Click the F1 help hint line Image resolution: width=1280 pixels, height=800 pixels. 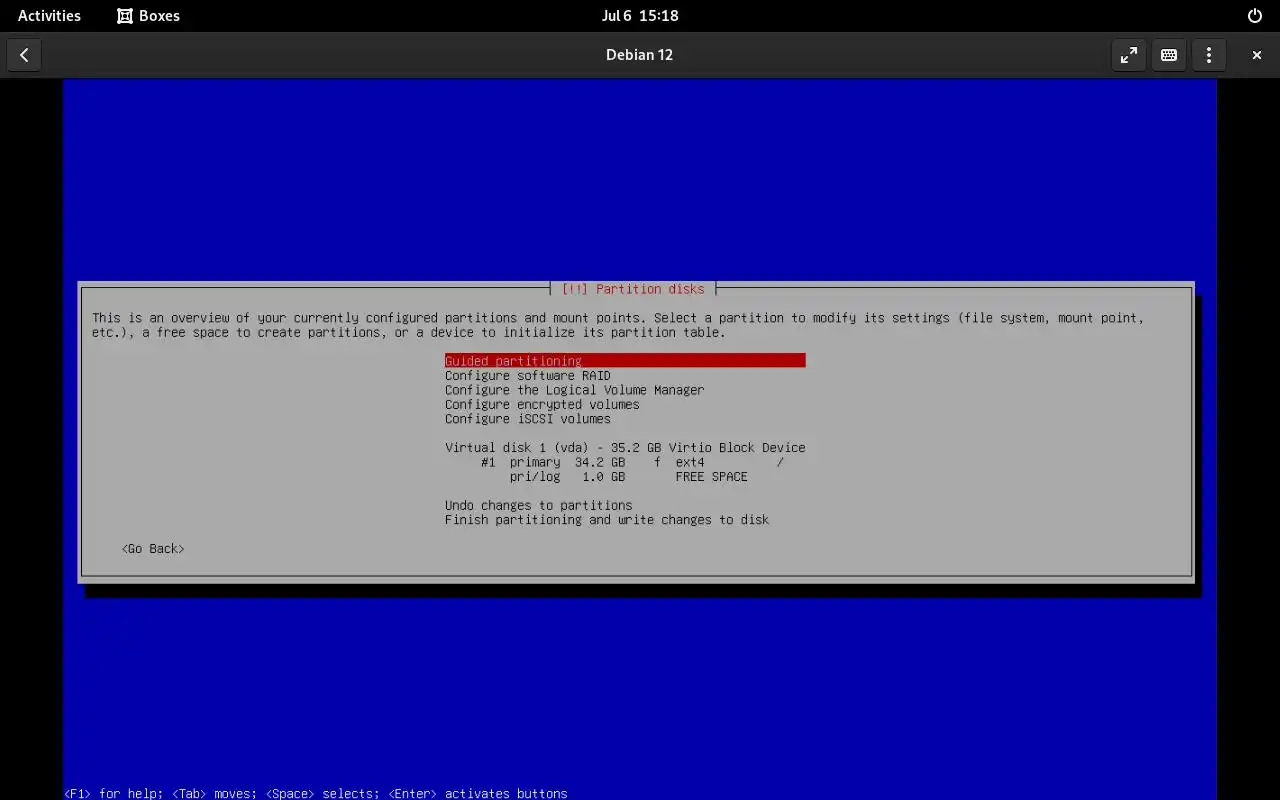coord(316,793)
